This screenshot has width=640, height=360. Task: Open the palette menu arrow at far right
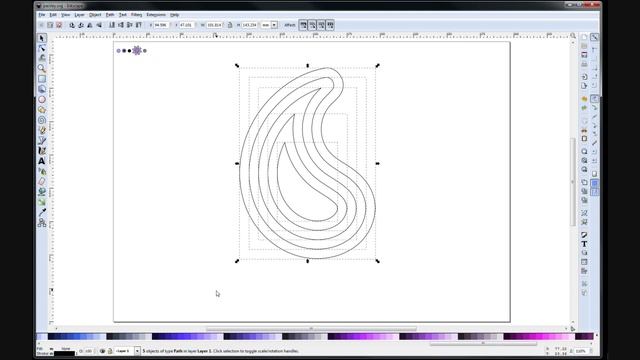click(x=596, y=336)
